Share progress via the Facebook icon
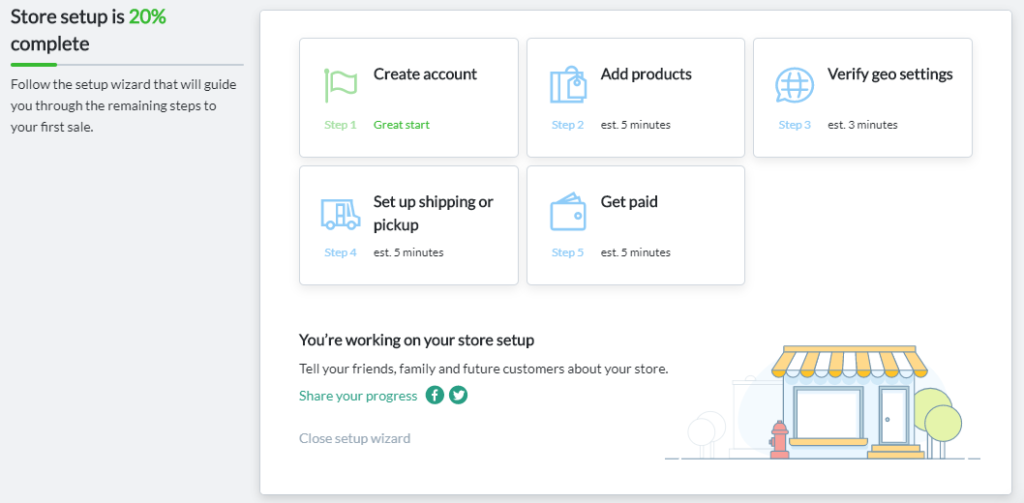 tap(435, 395)
